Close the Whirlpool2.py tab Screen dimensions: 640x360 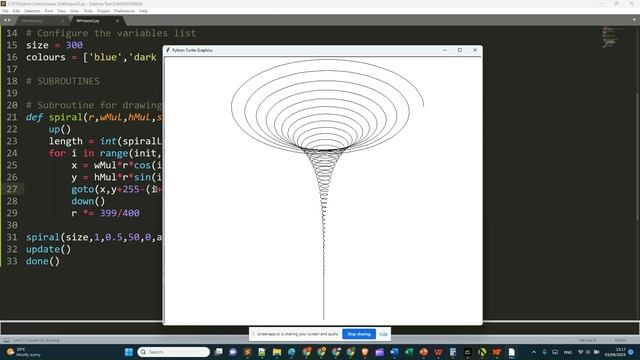(118, 20)
